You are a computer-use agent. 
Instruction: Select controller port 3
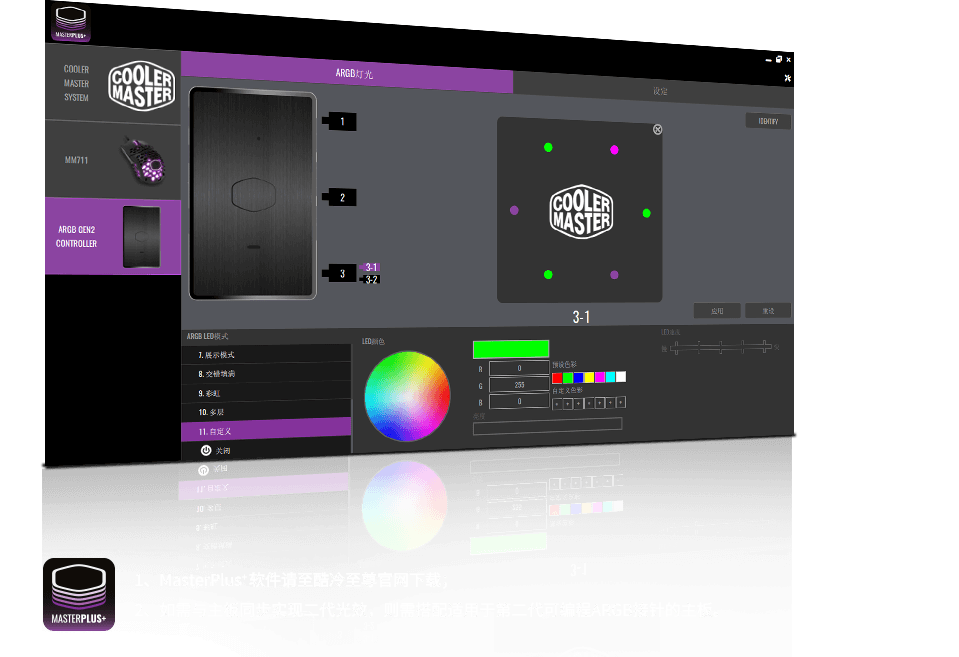341,273
